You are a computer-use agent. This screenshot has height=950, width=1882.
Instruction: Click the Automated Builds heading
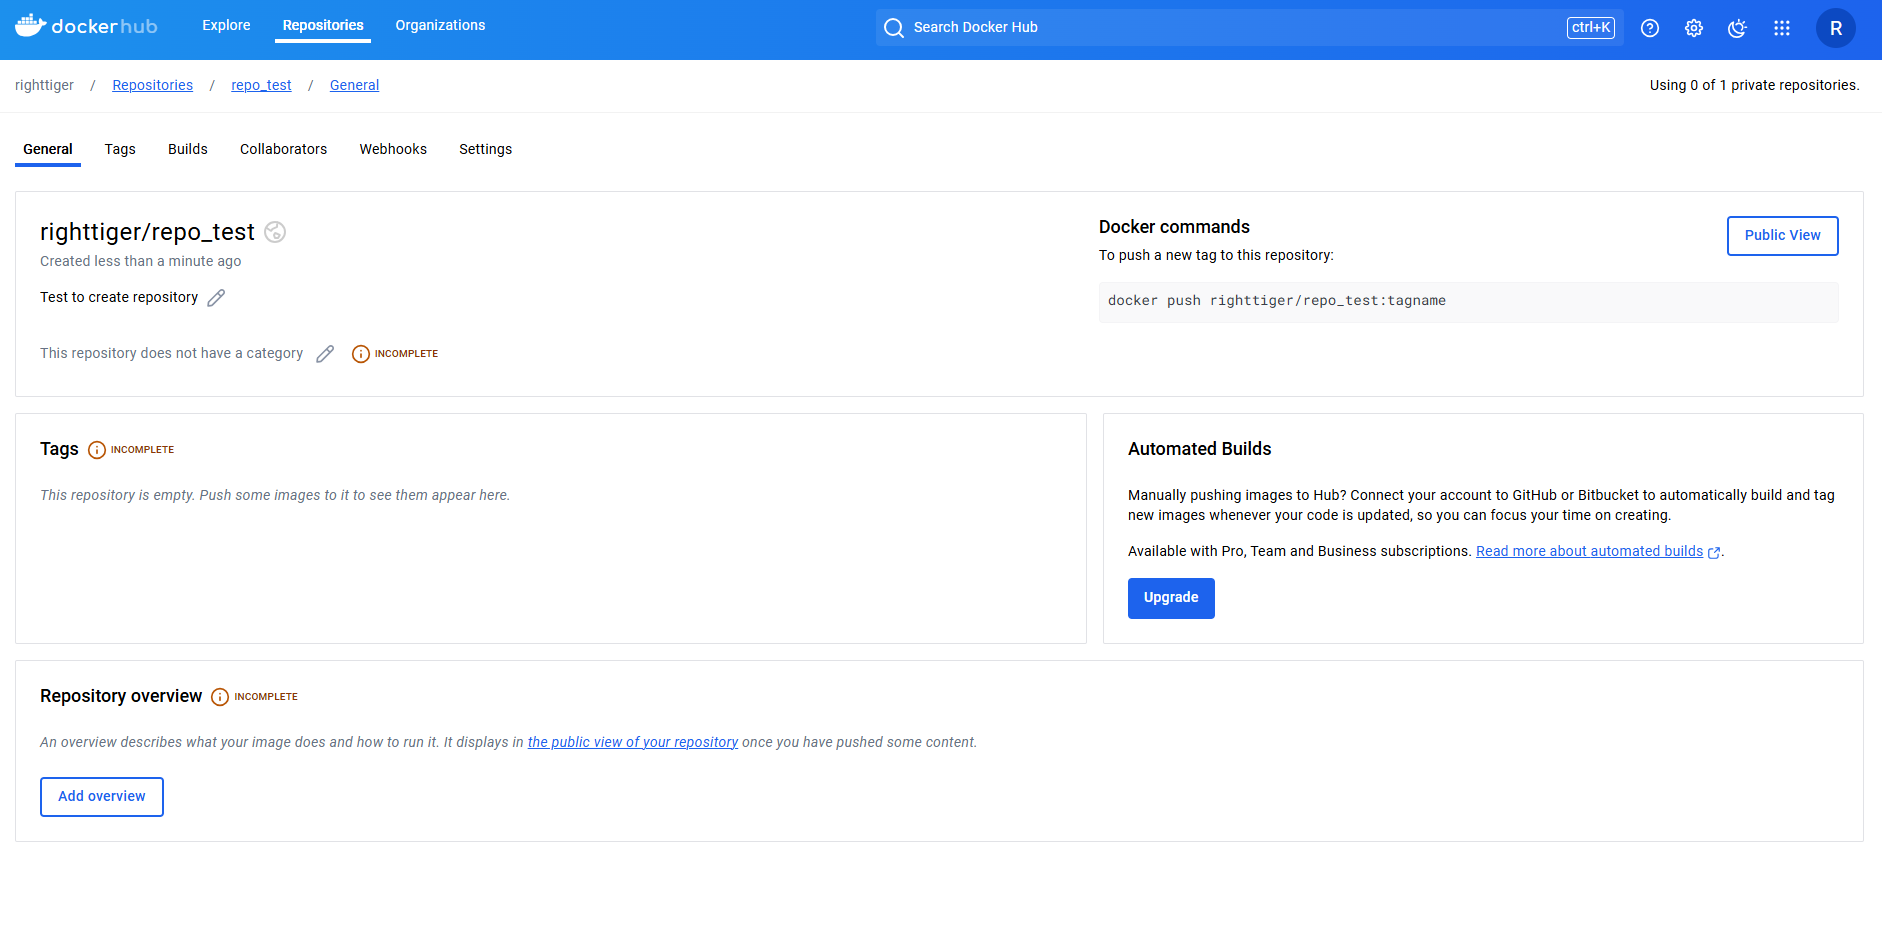coord(1199,449)
